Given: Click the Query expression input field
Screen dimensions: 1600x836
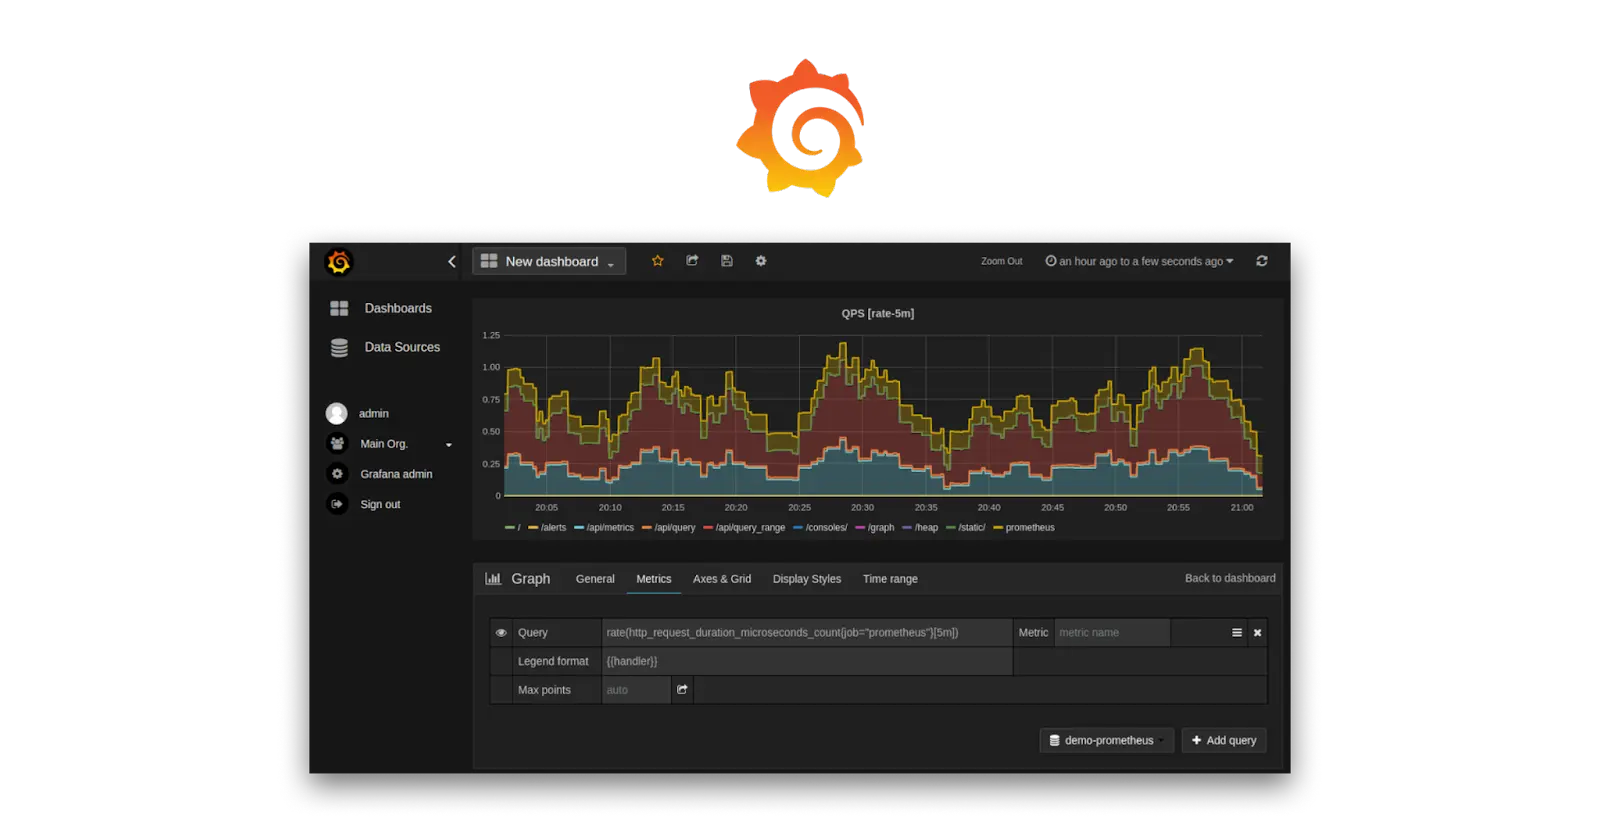Looking at the screenshot, I should coord(806,633).
